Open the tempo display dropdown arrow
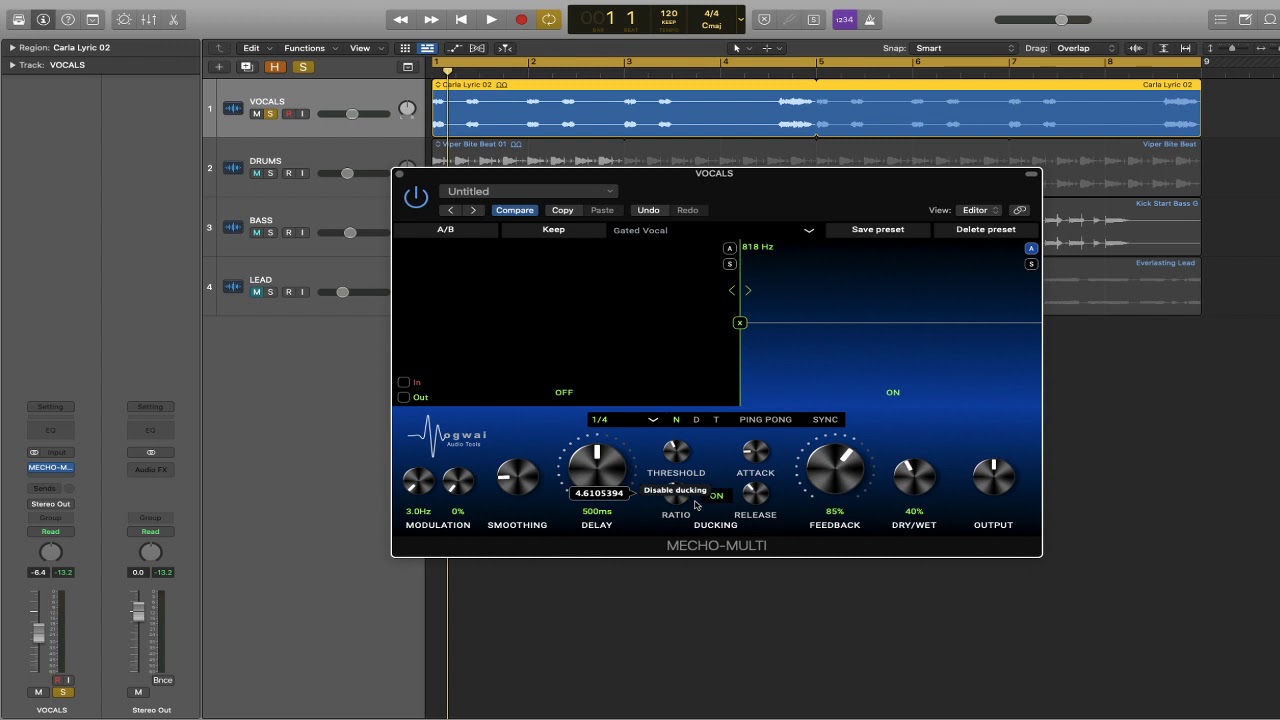Image resolution: width=1280 pixels, height=720 pixels. click(740, 19)
